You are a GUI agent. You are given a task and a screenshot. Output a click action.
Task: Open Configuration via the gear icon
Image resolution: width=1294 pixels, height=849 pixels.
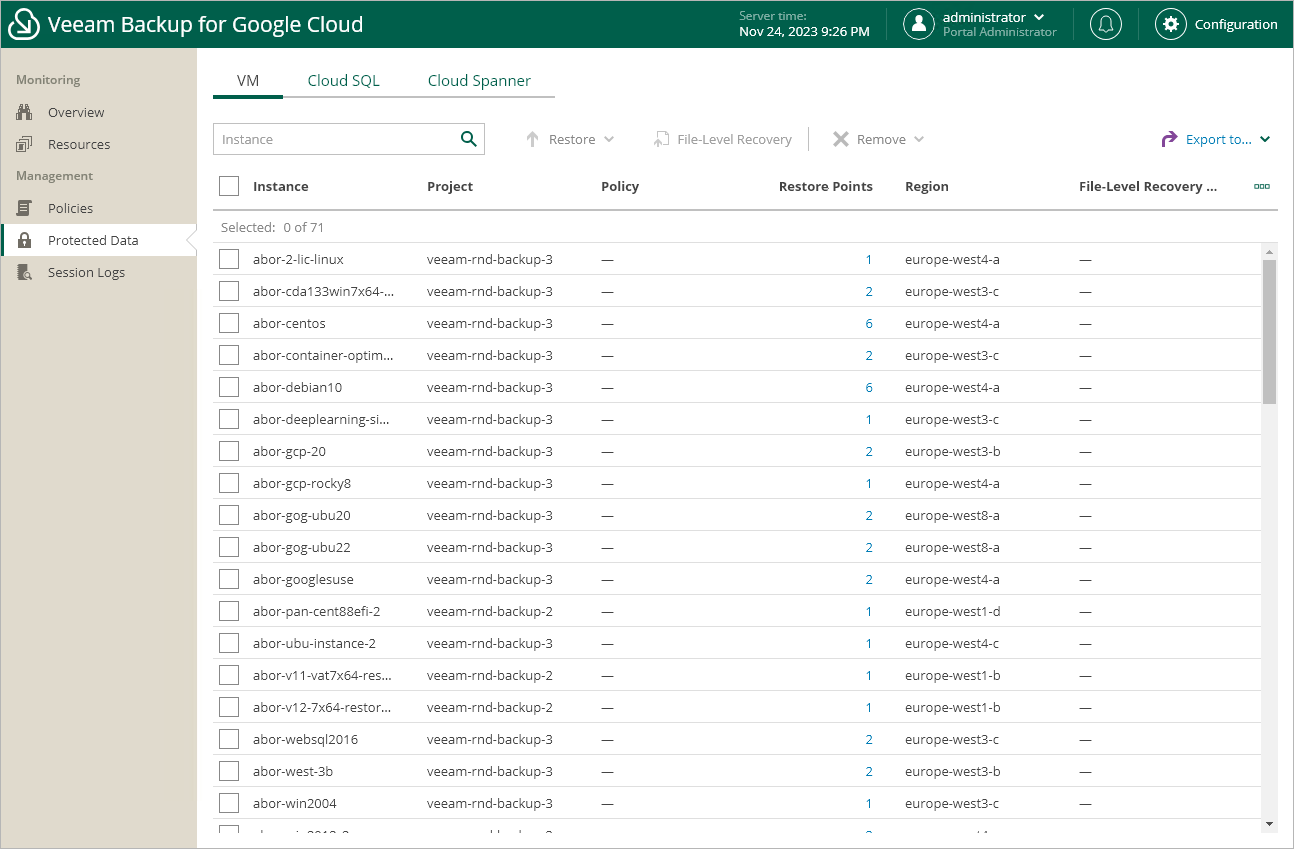tap(1170, 25)
